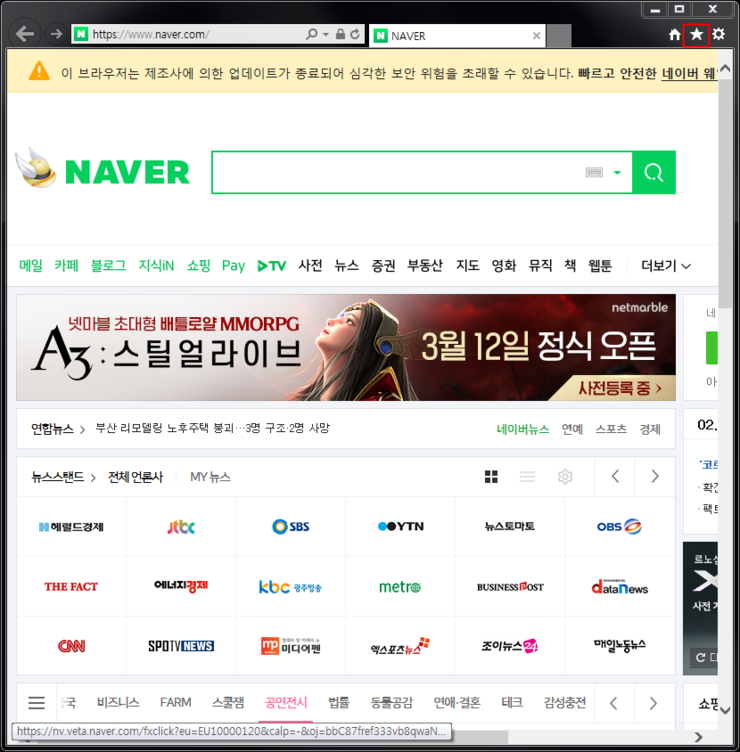Switch newsstand to grid view
740x752 pixels.
coord(491,477)
